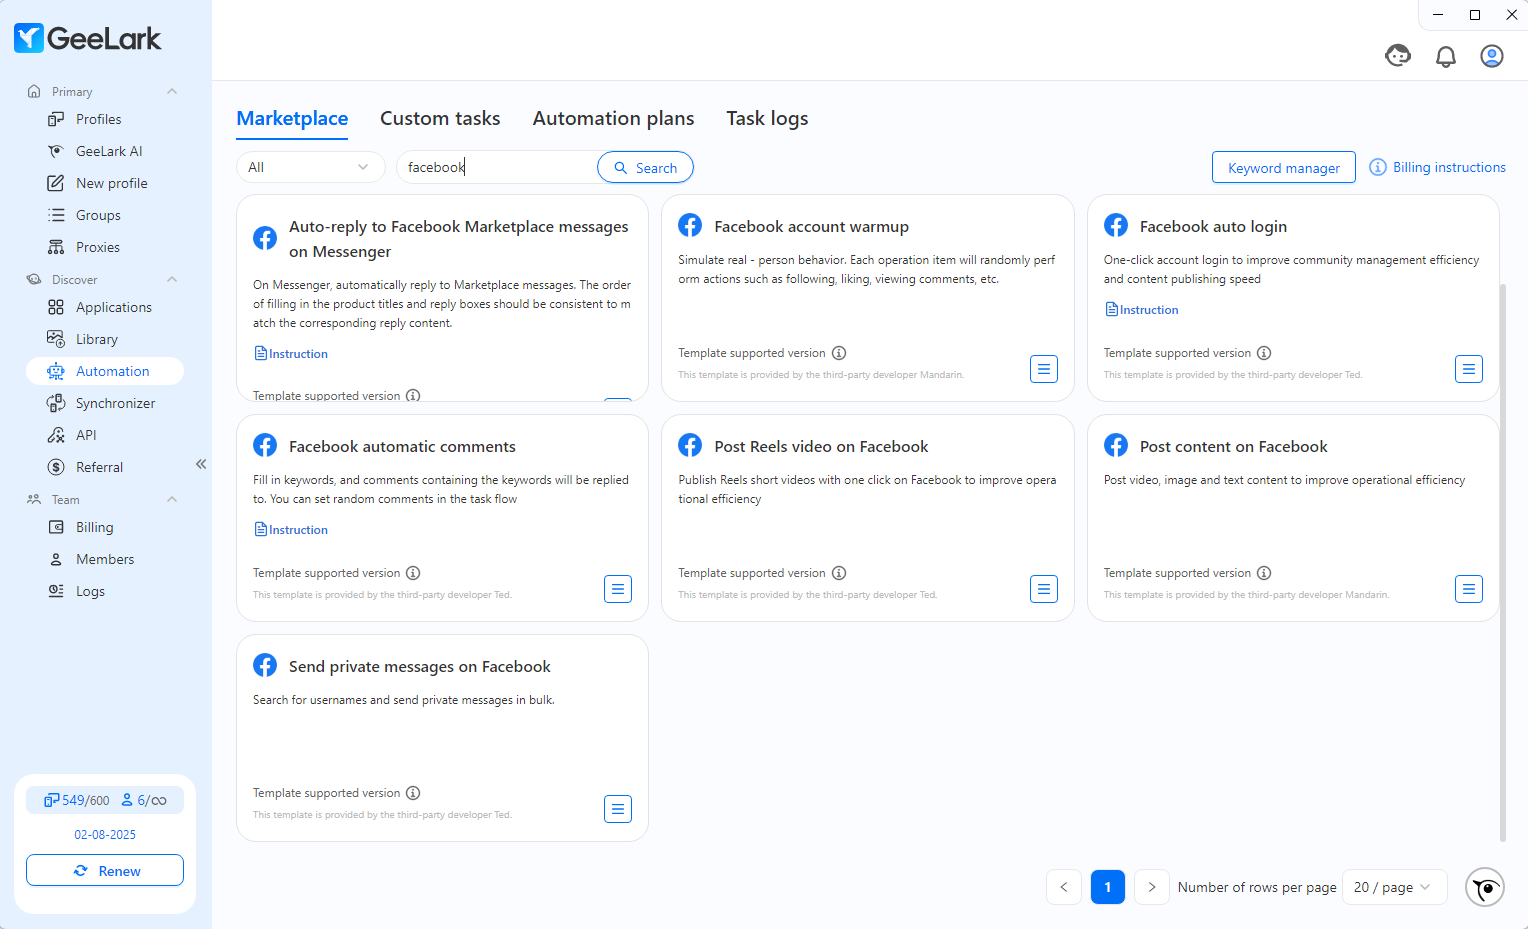The width and height of the screenshot is (1528, 929).
Task: Open customer support face icon
Action: click(x=1398, y=56)
